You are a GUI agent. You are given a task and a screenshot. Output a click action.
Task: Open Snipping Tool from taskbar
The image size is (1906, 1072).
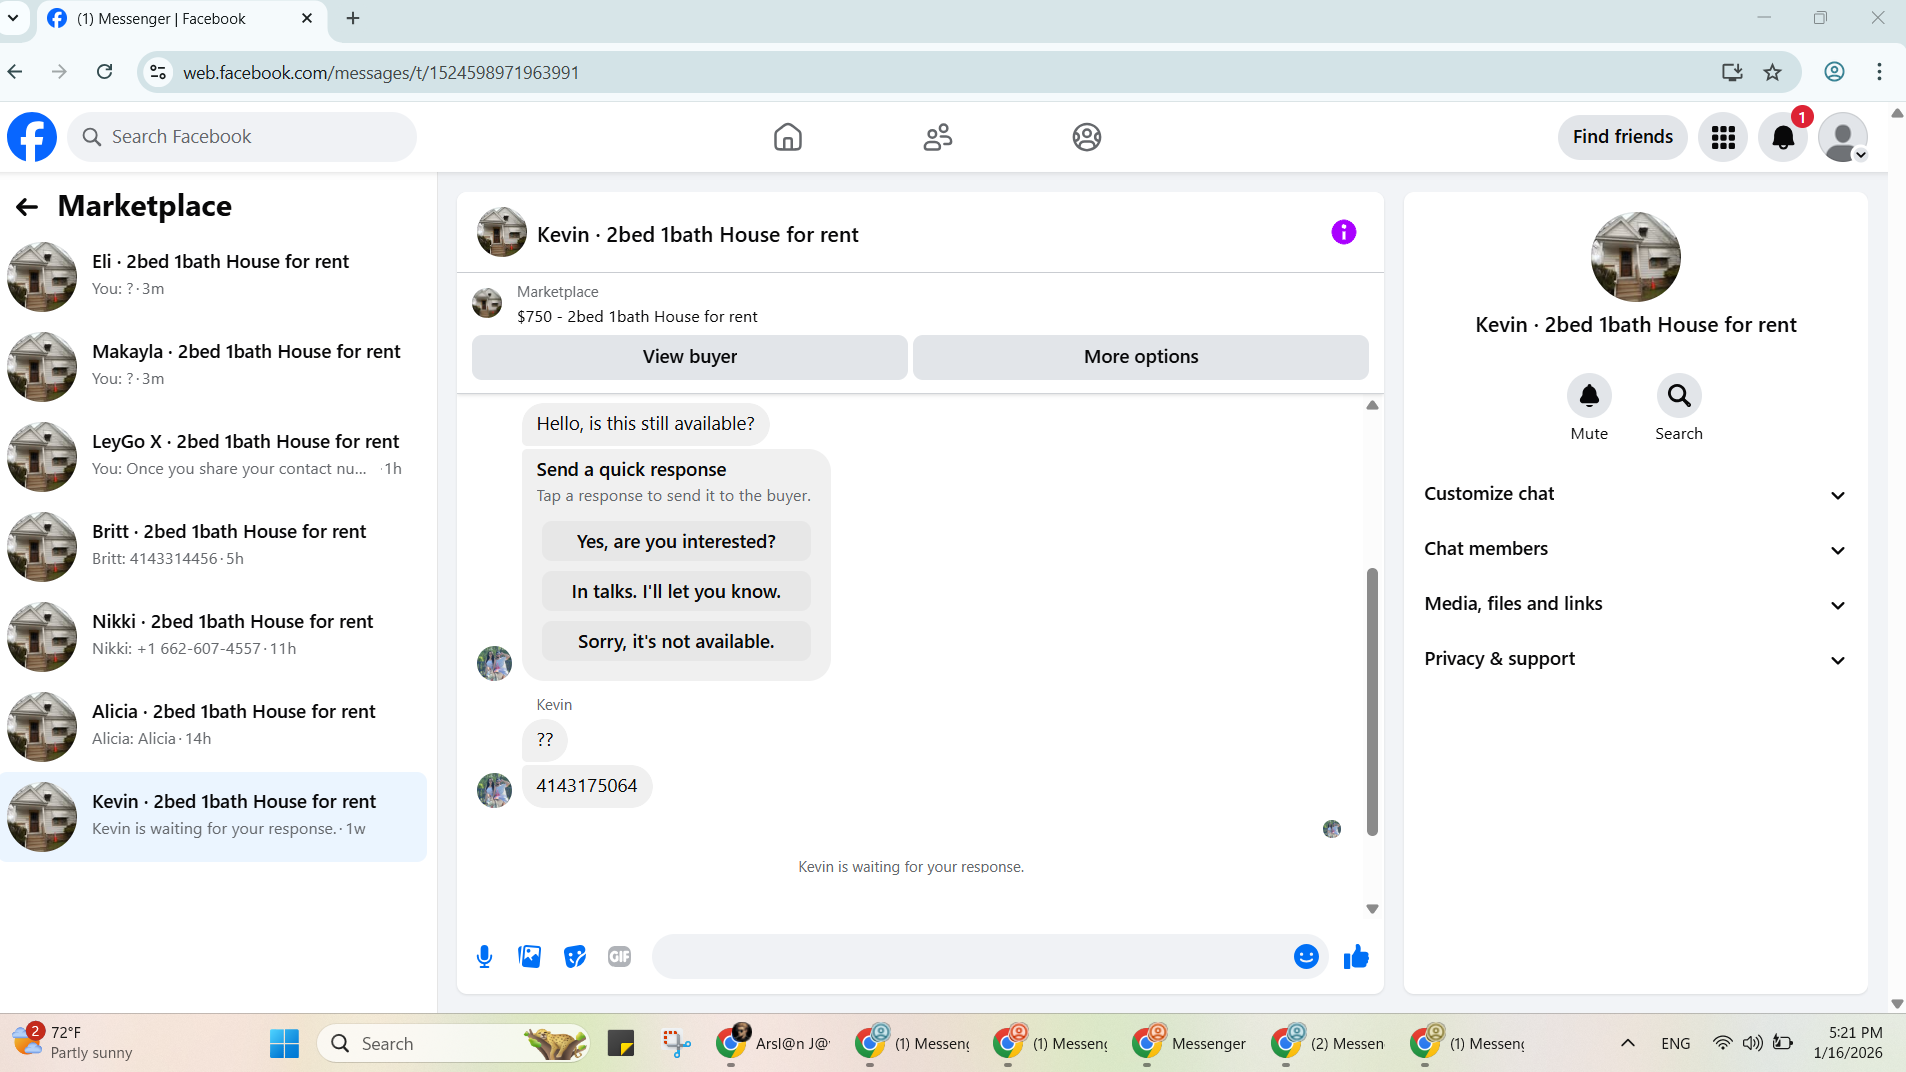pos(677,1044)
